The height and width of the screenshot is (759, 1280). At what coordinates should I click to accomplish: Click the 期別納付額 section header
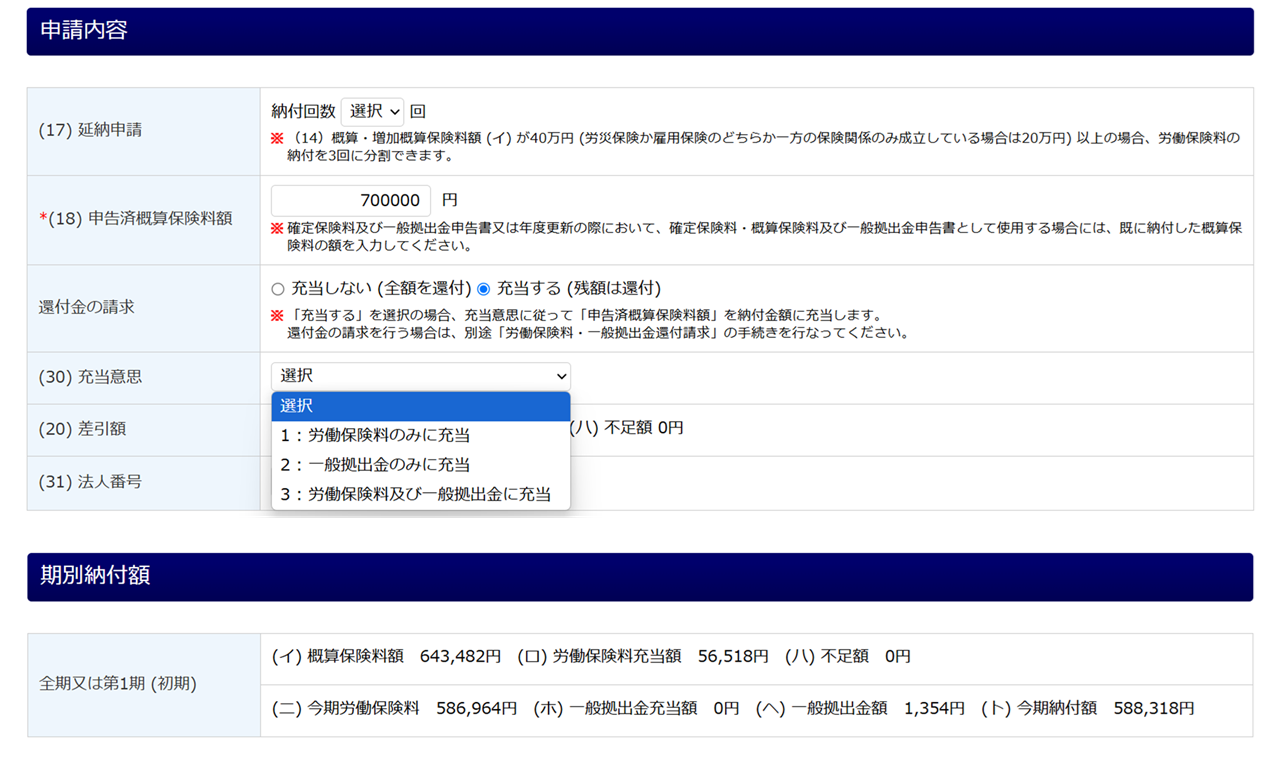pyautogui.click(x=640, y=577)
